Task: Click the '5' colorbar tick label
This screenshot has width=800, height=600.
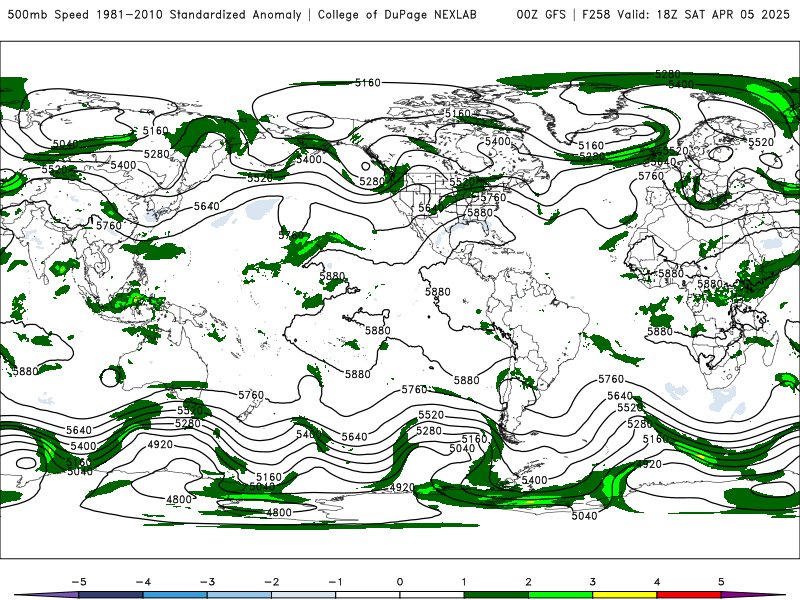Action: pos(721,582)
